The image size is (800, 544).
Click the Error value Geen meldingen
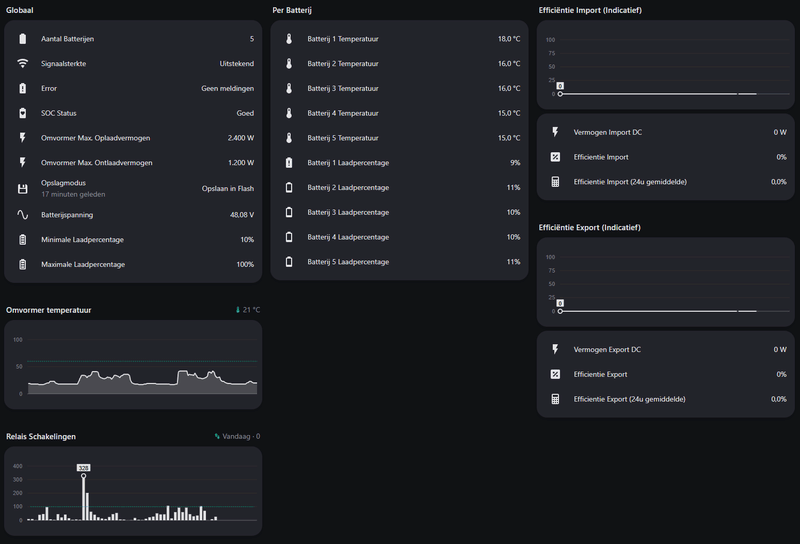pyautogui.click(x=228, y=88)
